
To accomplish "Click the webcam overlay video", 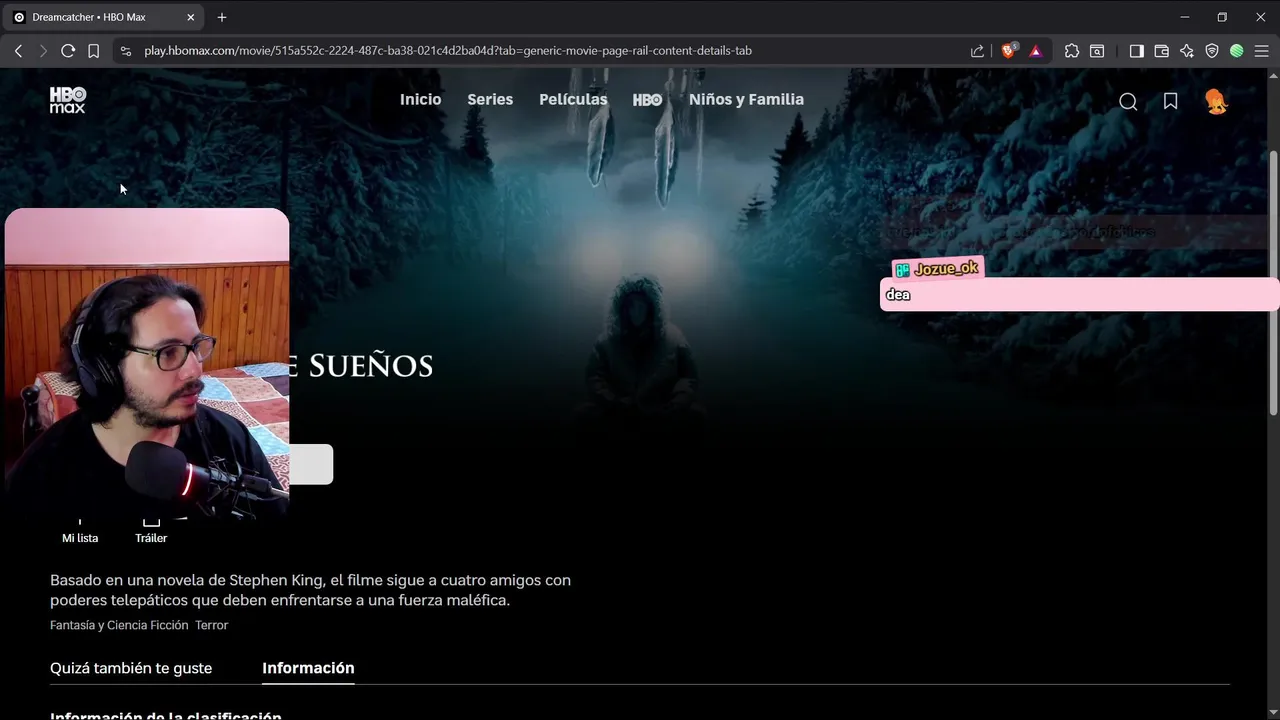I will click(x=147, y=362).
